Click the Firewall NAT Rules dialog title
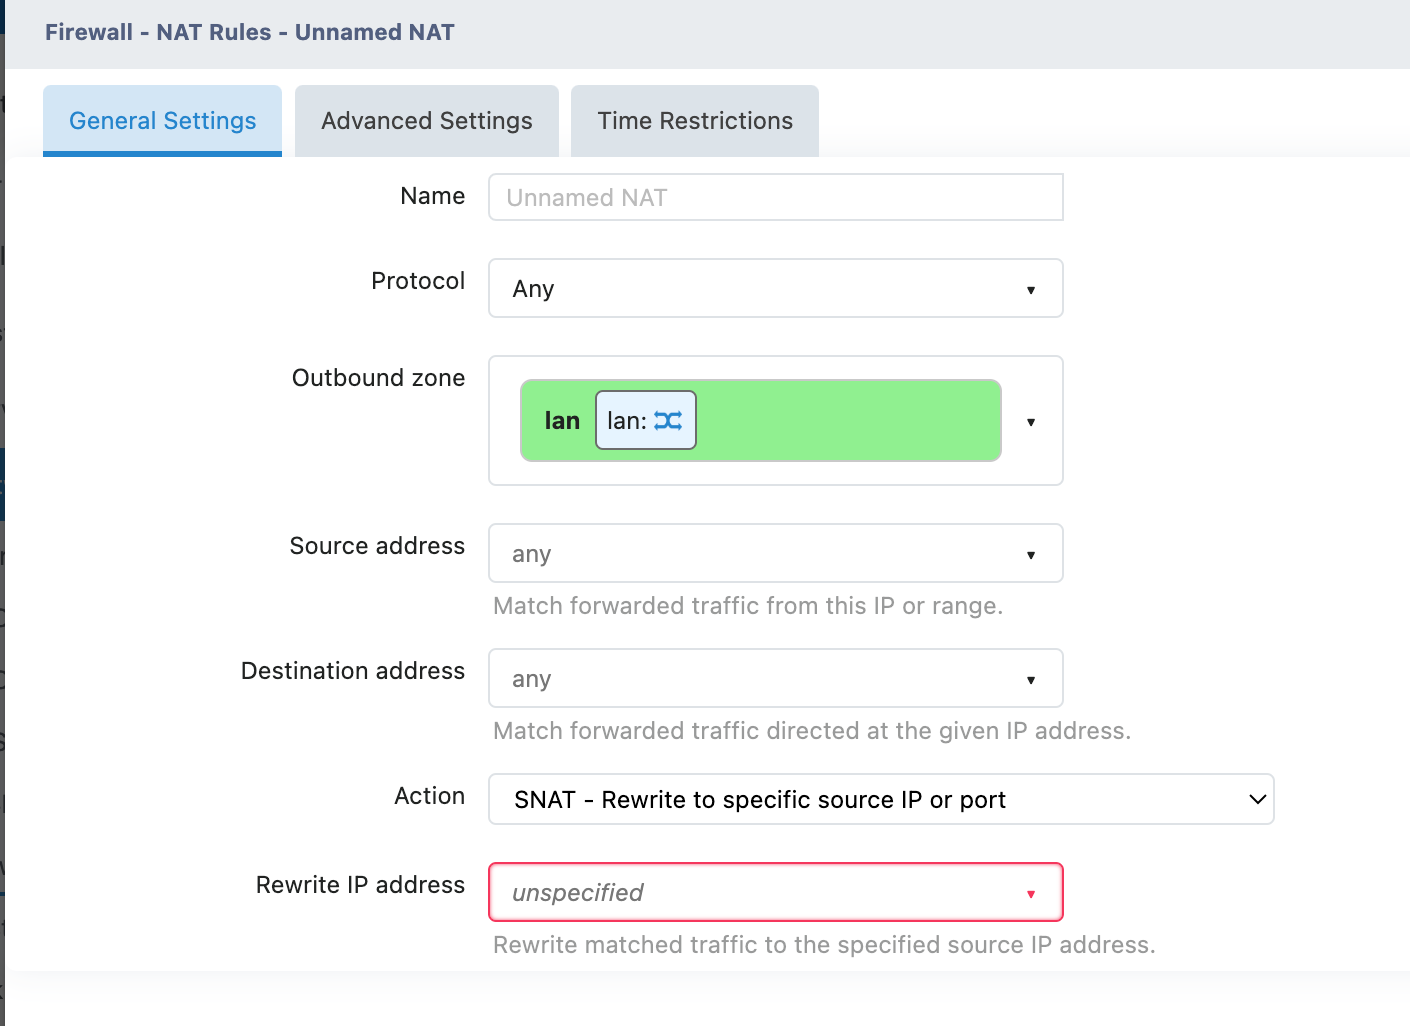1410x1026 pixels. pos(250,32)
